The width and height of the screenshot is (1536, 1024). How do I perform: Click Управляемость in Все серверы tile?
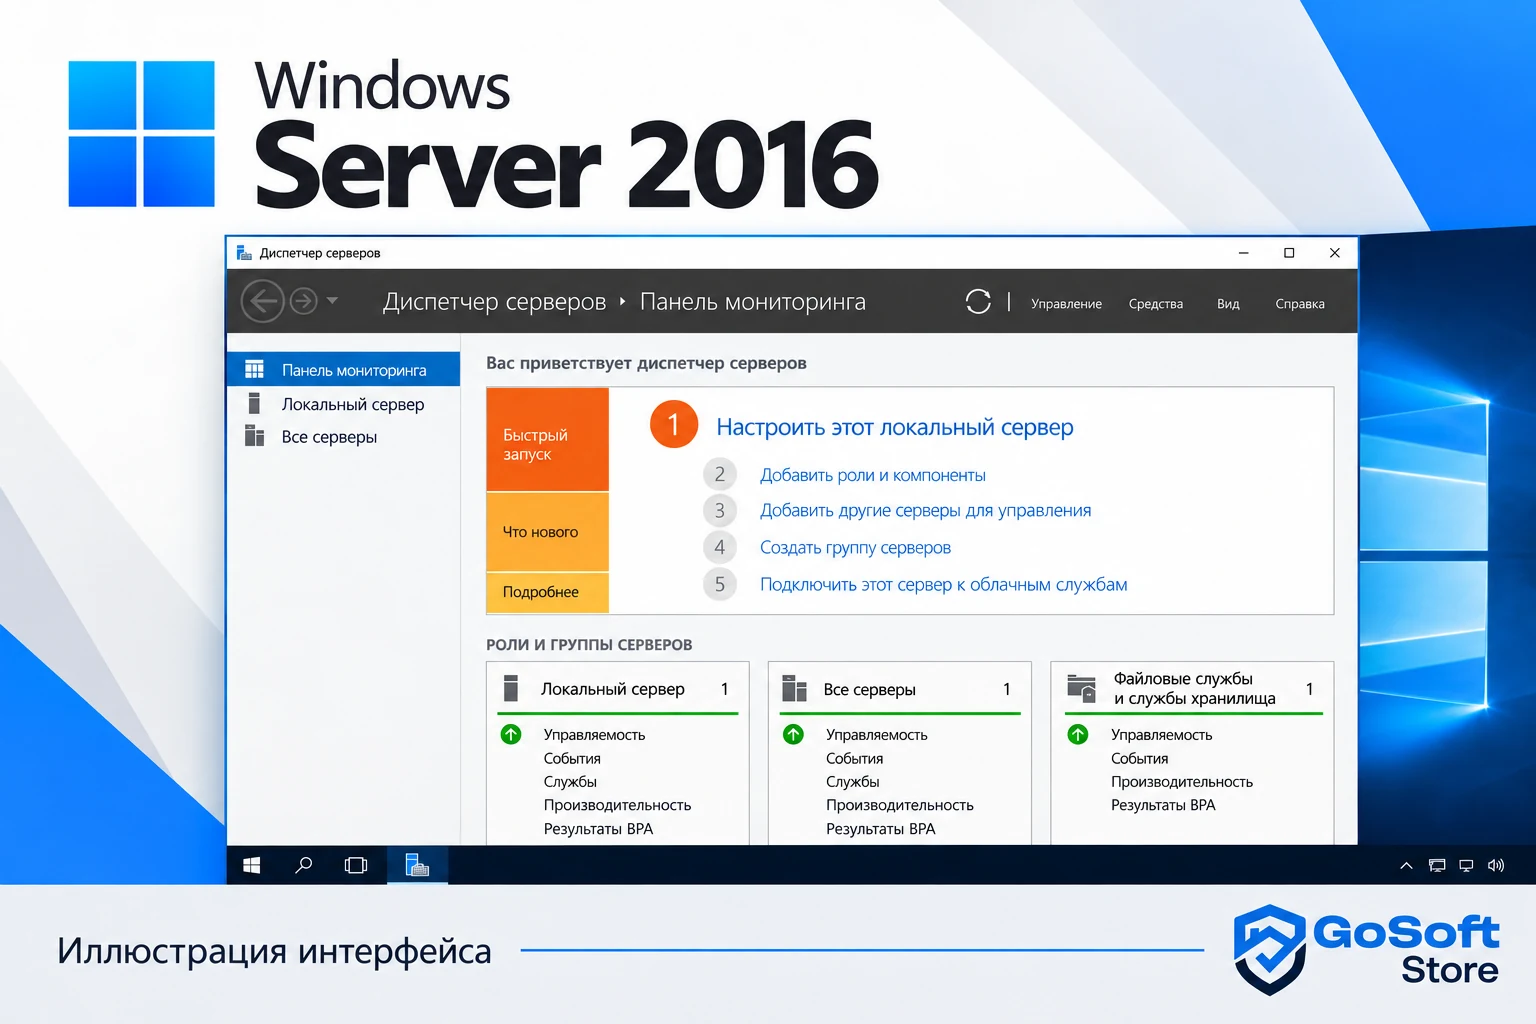coord(876,735)
